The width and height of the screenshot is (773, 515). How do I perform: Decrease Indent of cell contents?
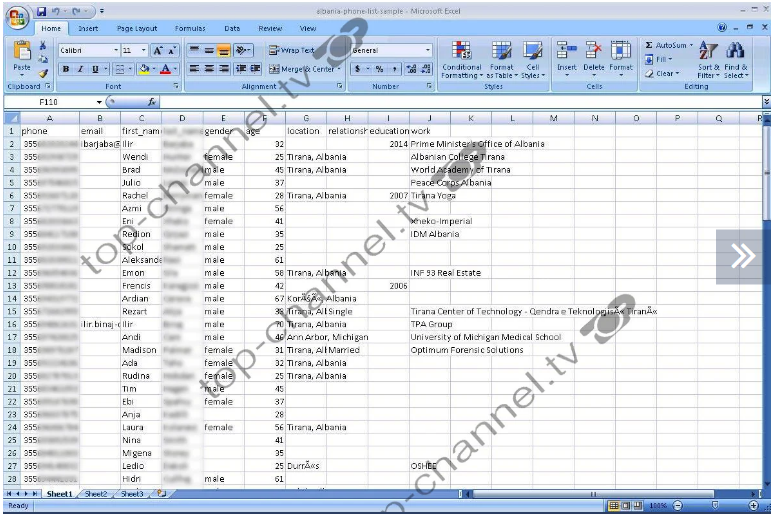pos(241,69)
